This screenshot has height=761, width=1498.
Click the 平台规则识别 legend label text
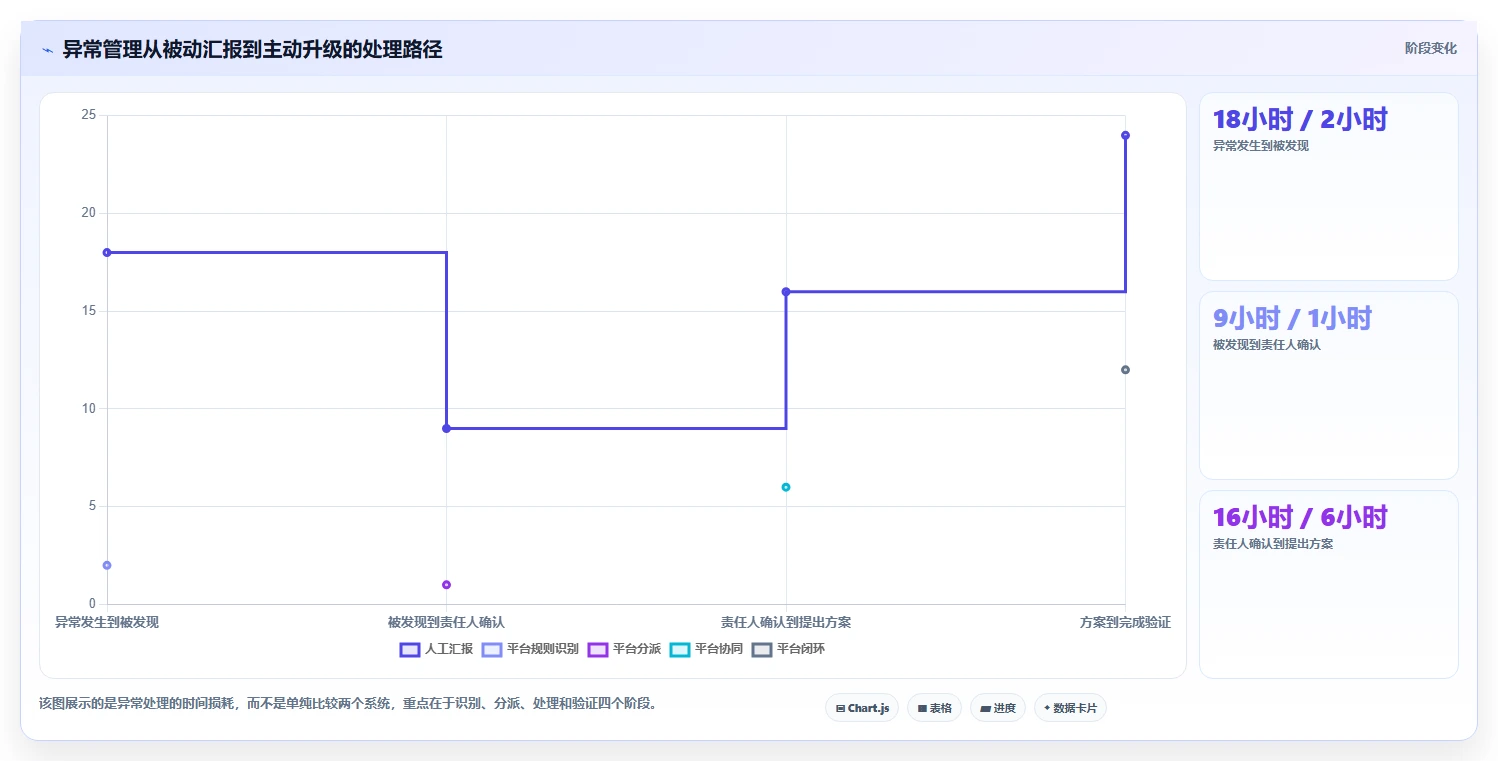543,649
